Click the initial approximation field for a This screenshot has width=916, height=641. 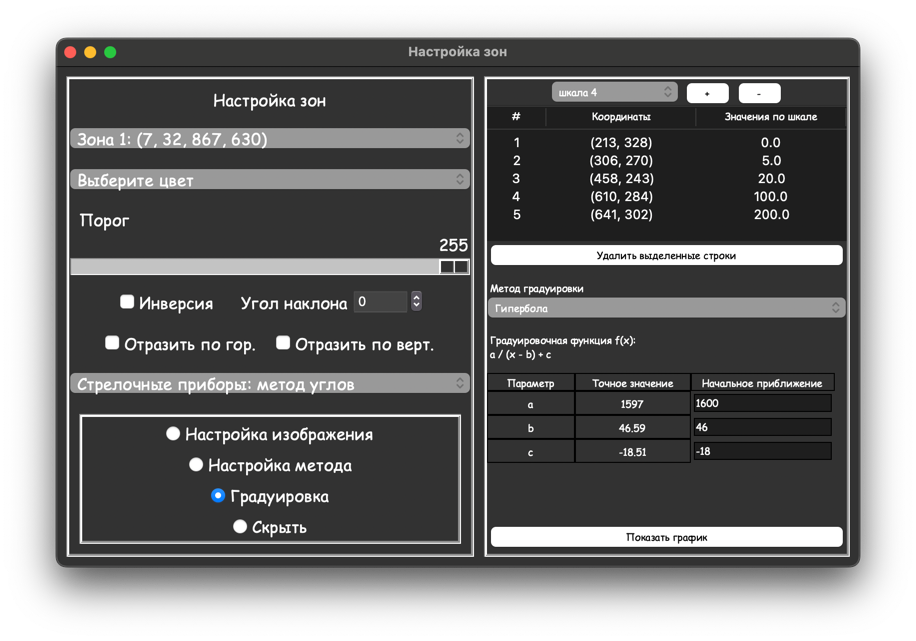click(761, 403)
